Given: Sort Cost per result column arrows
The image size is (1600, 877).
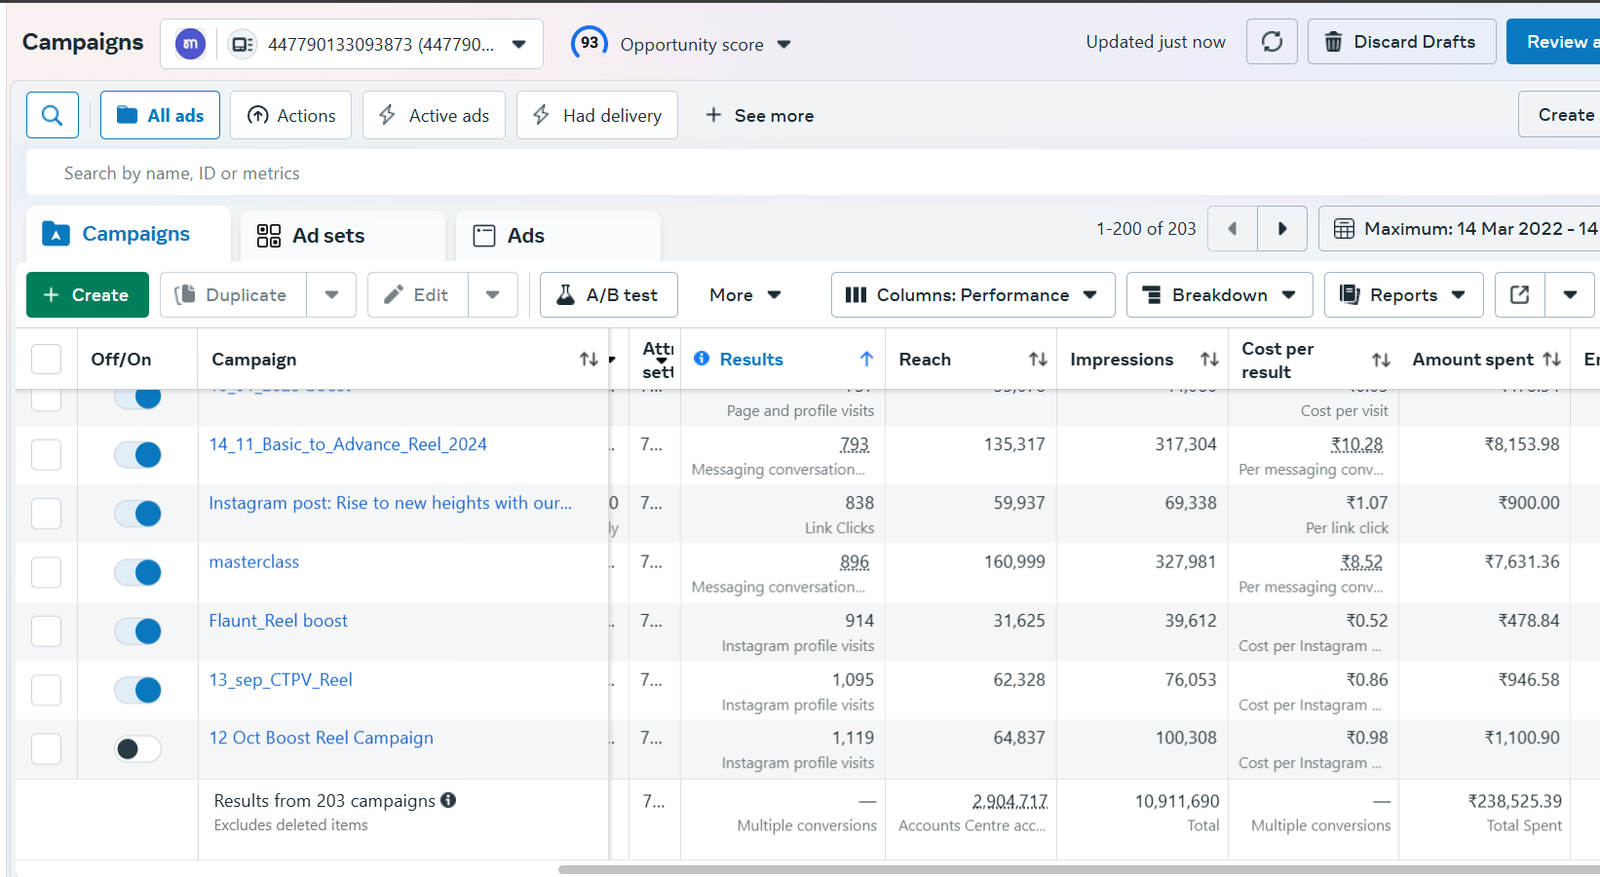Looking at the screenshot, I should tap(1381, 360).
